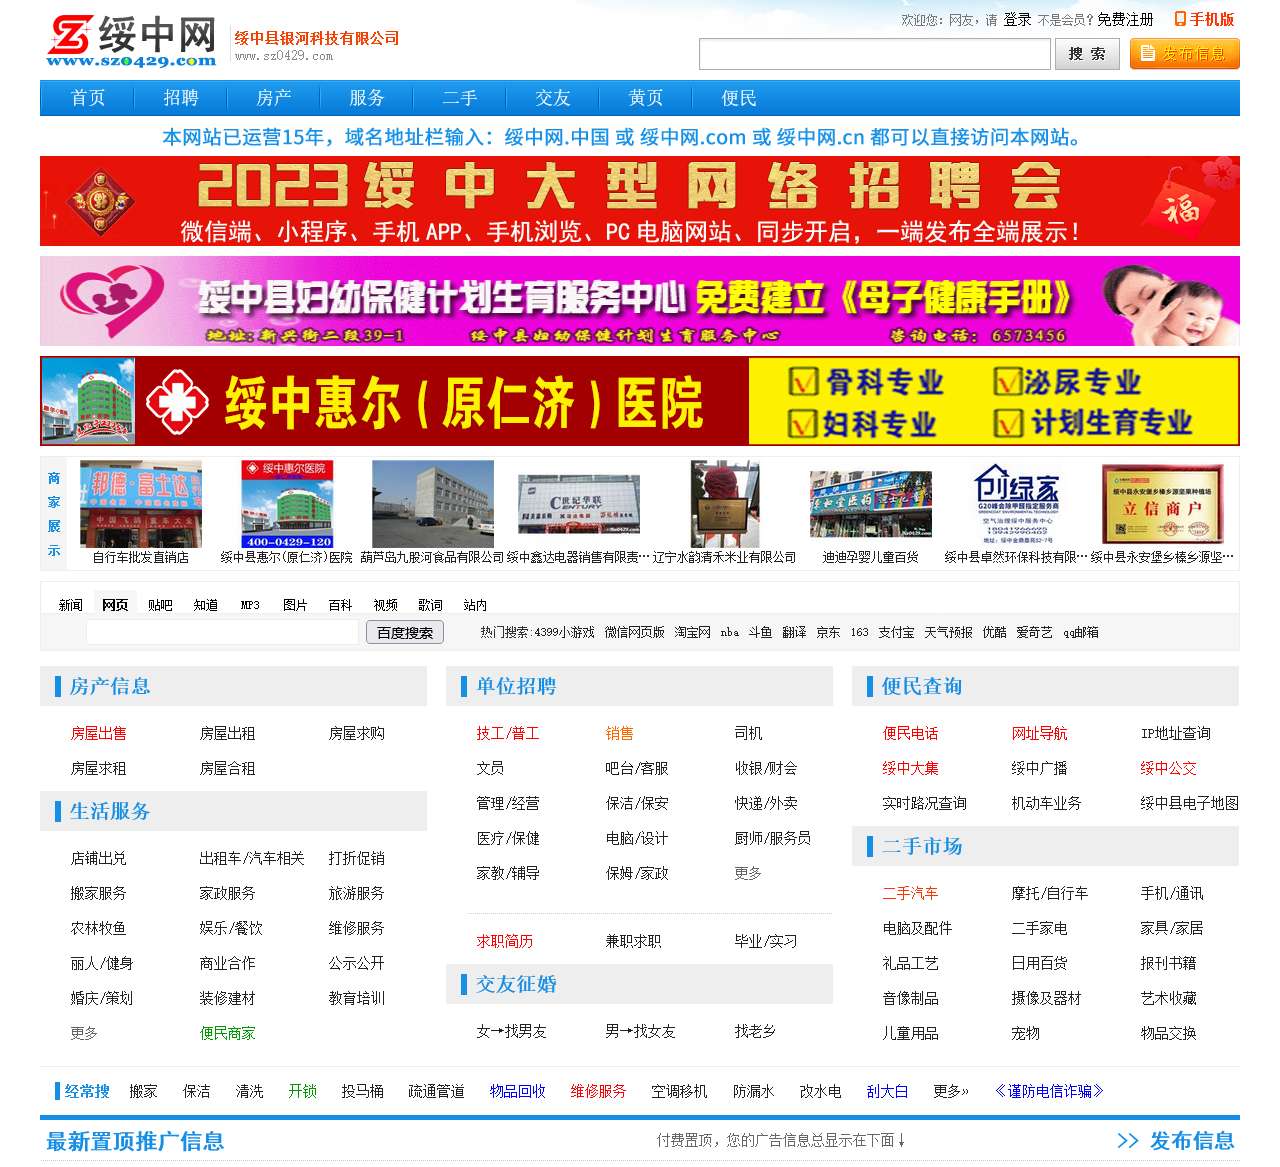The height and width of the screenshot is (1167, 1280).
Task: Open hot search link 天气预报
Action: tap(948, 632)
